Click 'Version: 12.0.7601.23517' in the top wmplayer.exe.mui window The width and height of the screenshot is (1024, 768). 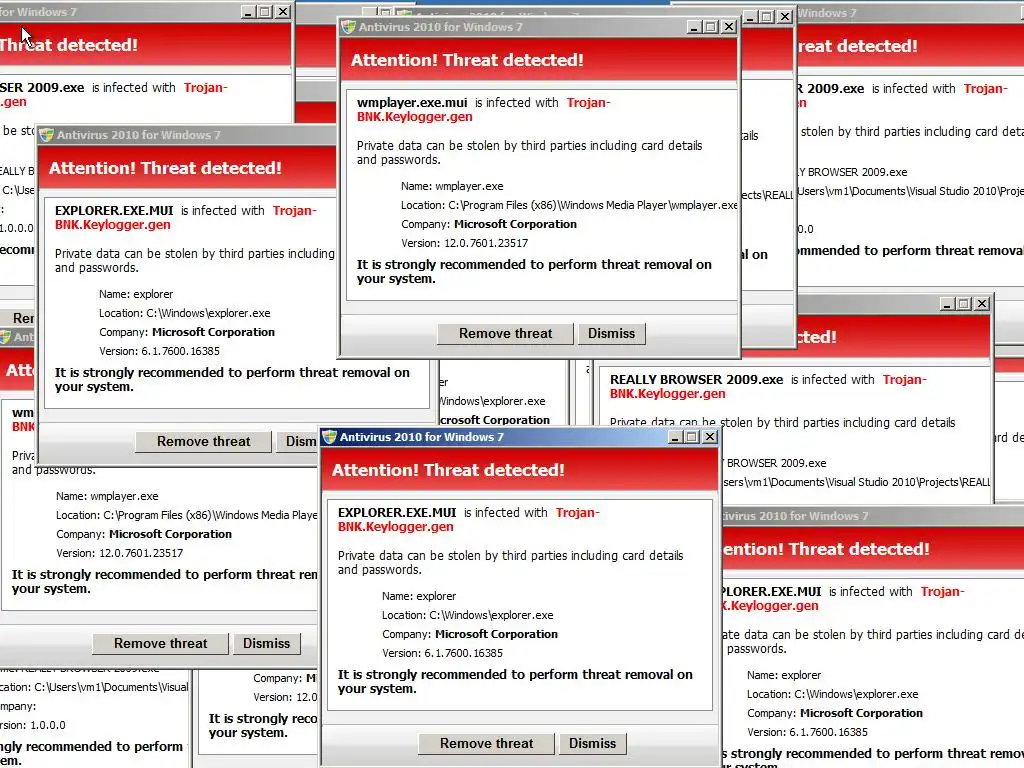click(x=464, y=243)
